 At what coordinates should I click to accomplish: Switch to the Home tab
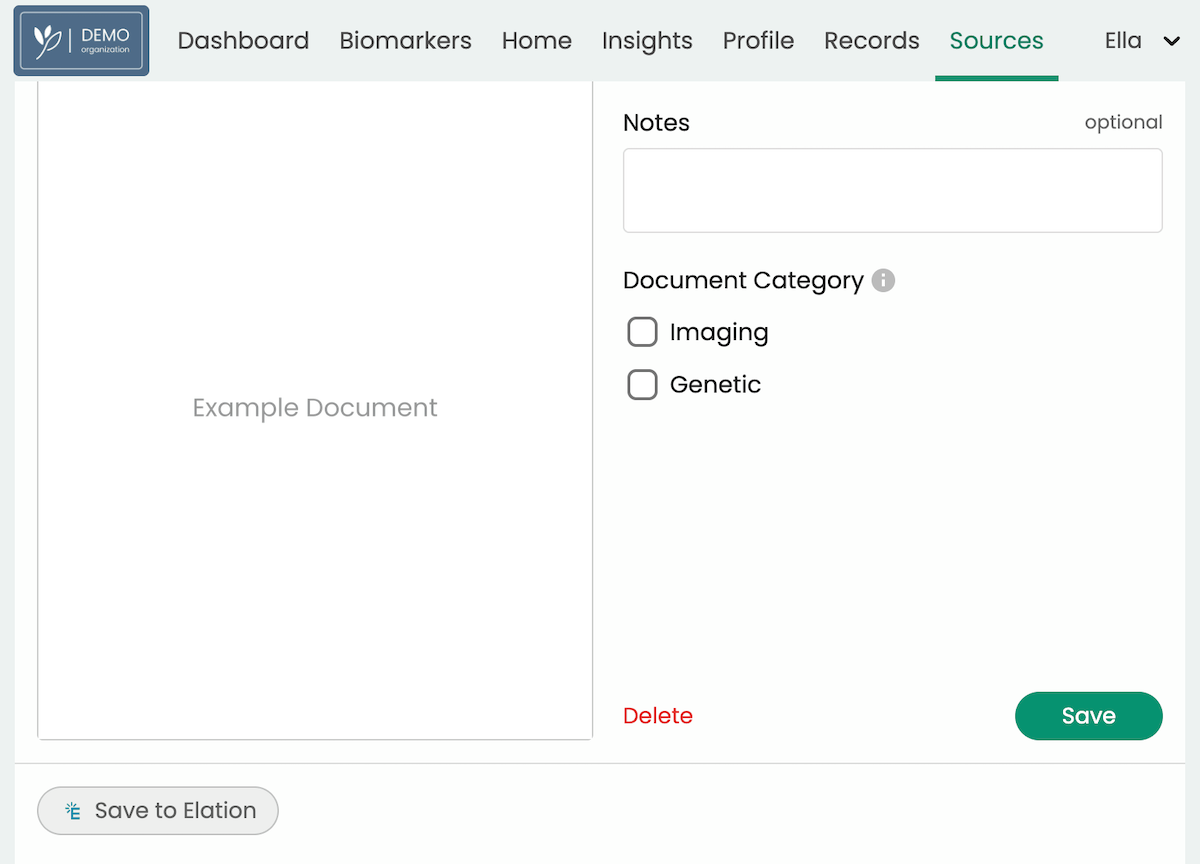[x=537, y=41]
